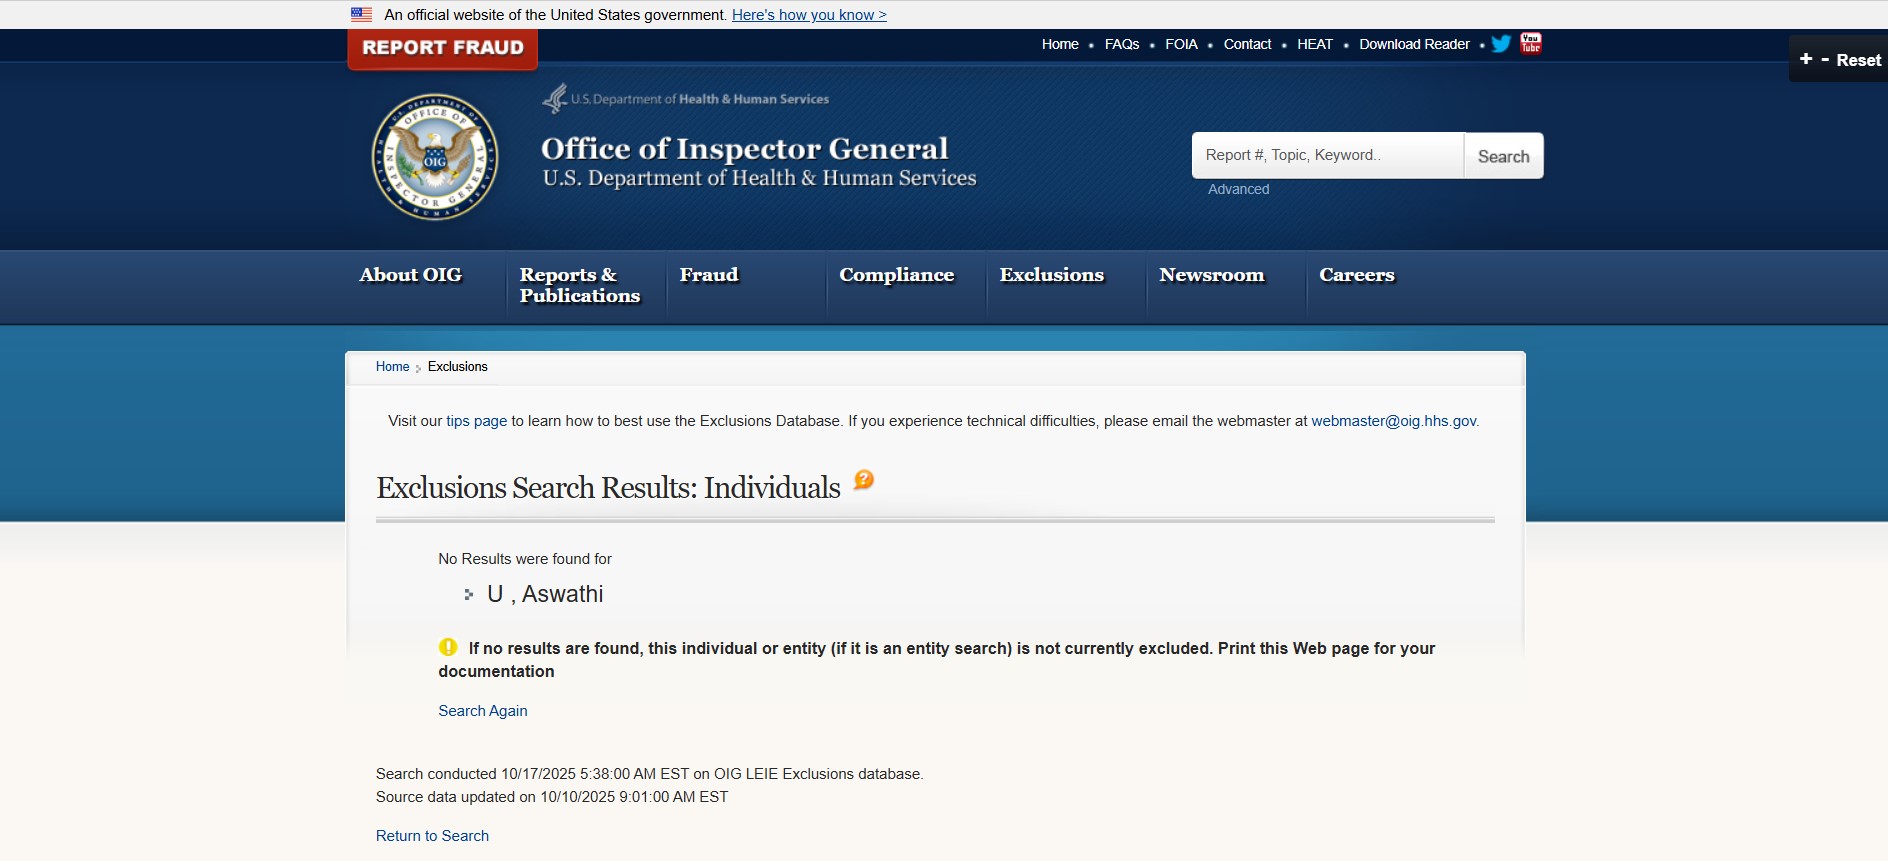
Task: Click the HHS department logo
Action: pyautogui.click(x=686, y=98)
